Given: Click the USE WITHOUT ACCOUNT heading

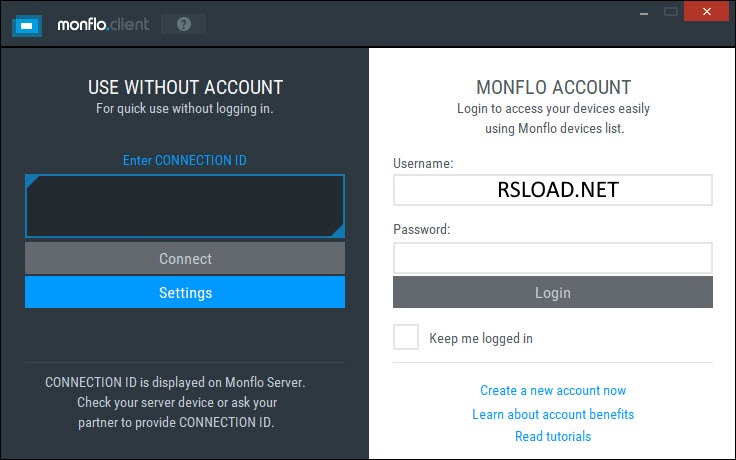Looking at the screenshot, I should click(185, 88).
